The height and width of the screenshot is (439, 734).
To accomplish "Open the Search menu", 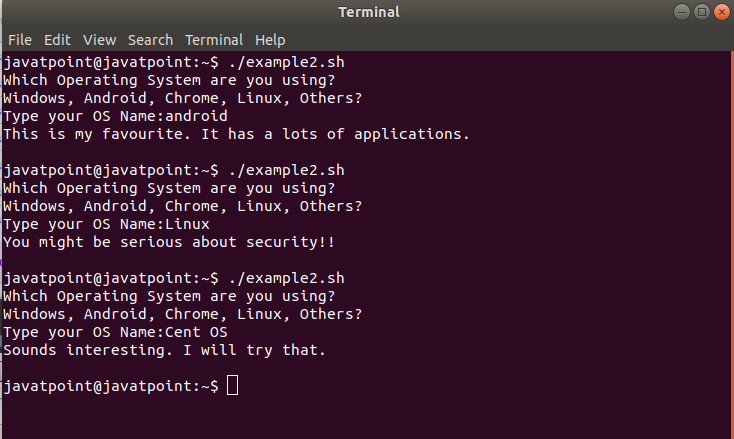I will click(150, 40).
